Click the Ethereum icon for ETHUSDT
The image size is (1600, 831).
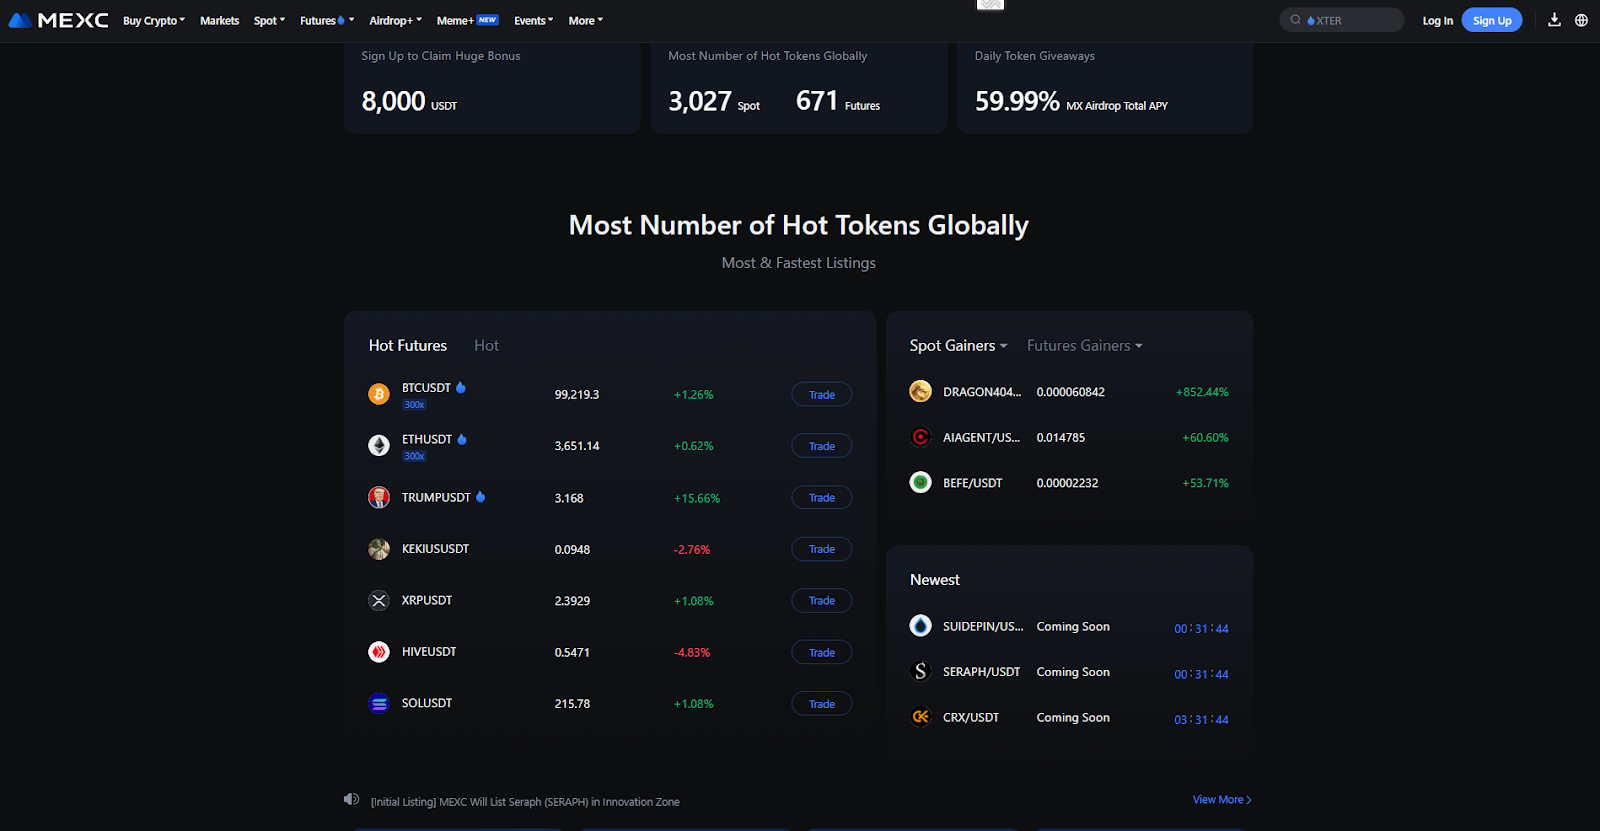379,445
